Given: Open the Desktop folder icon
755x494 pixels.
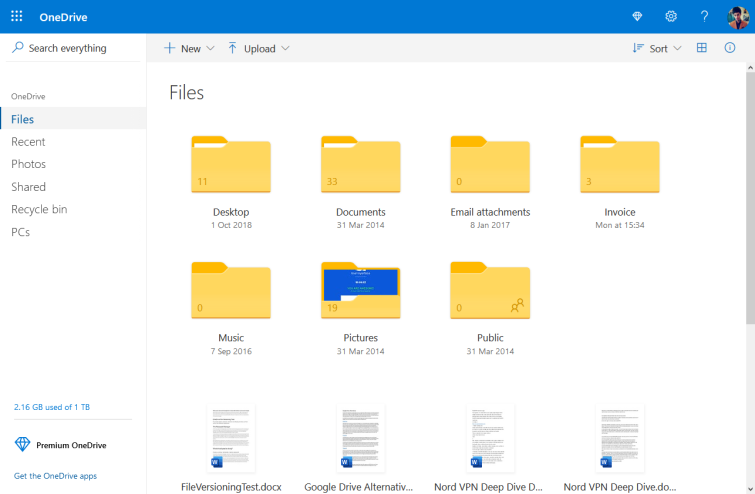Looking at the screenshot, I should click(x=231, y=164).
